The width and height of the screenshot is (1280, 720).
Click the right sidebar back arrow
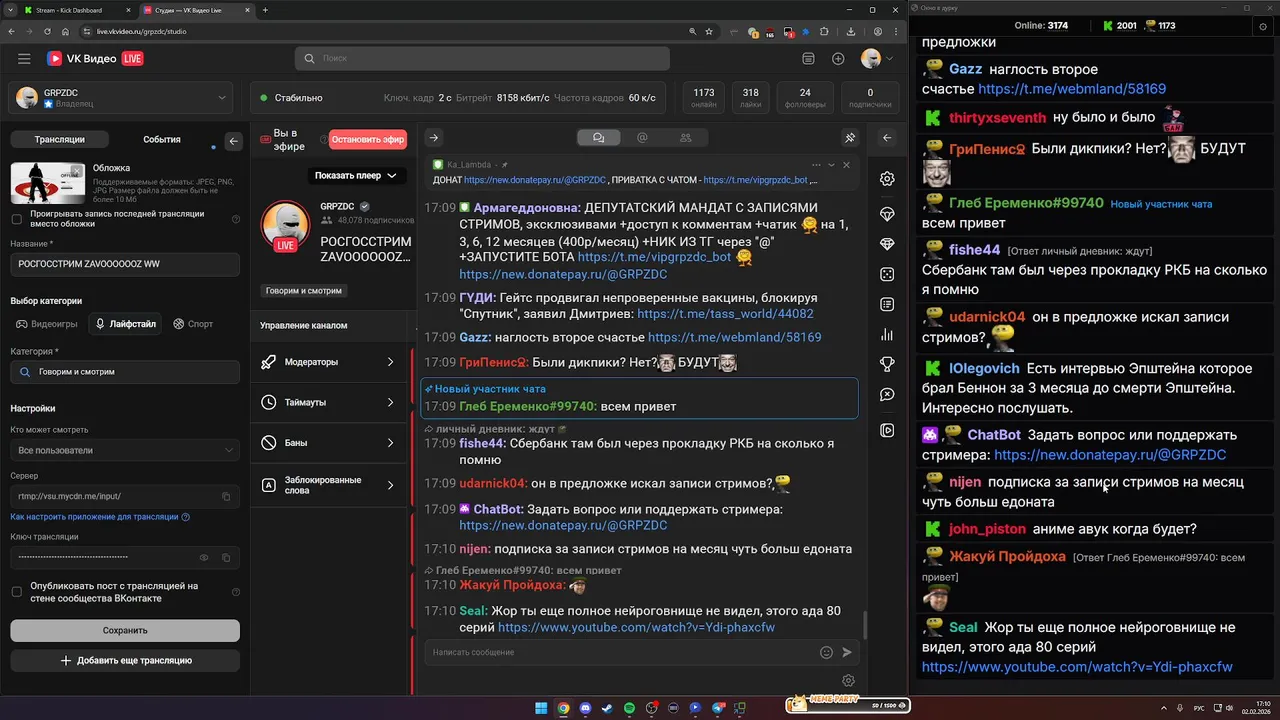click(x=887, y=138)
